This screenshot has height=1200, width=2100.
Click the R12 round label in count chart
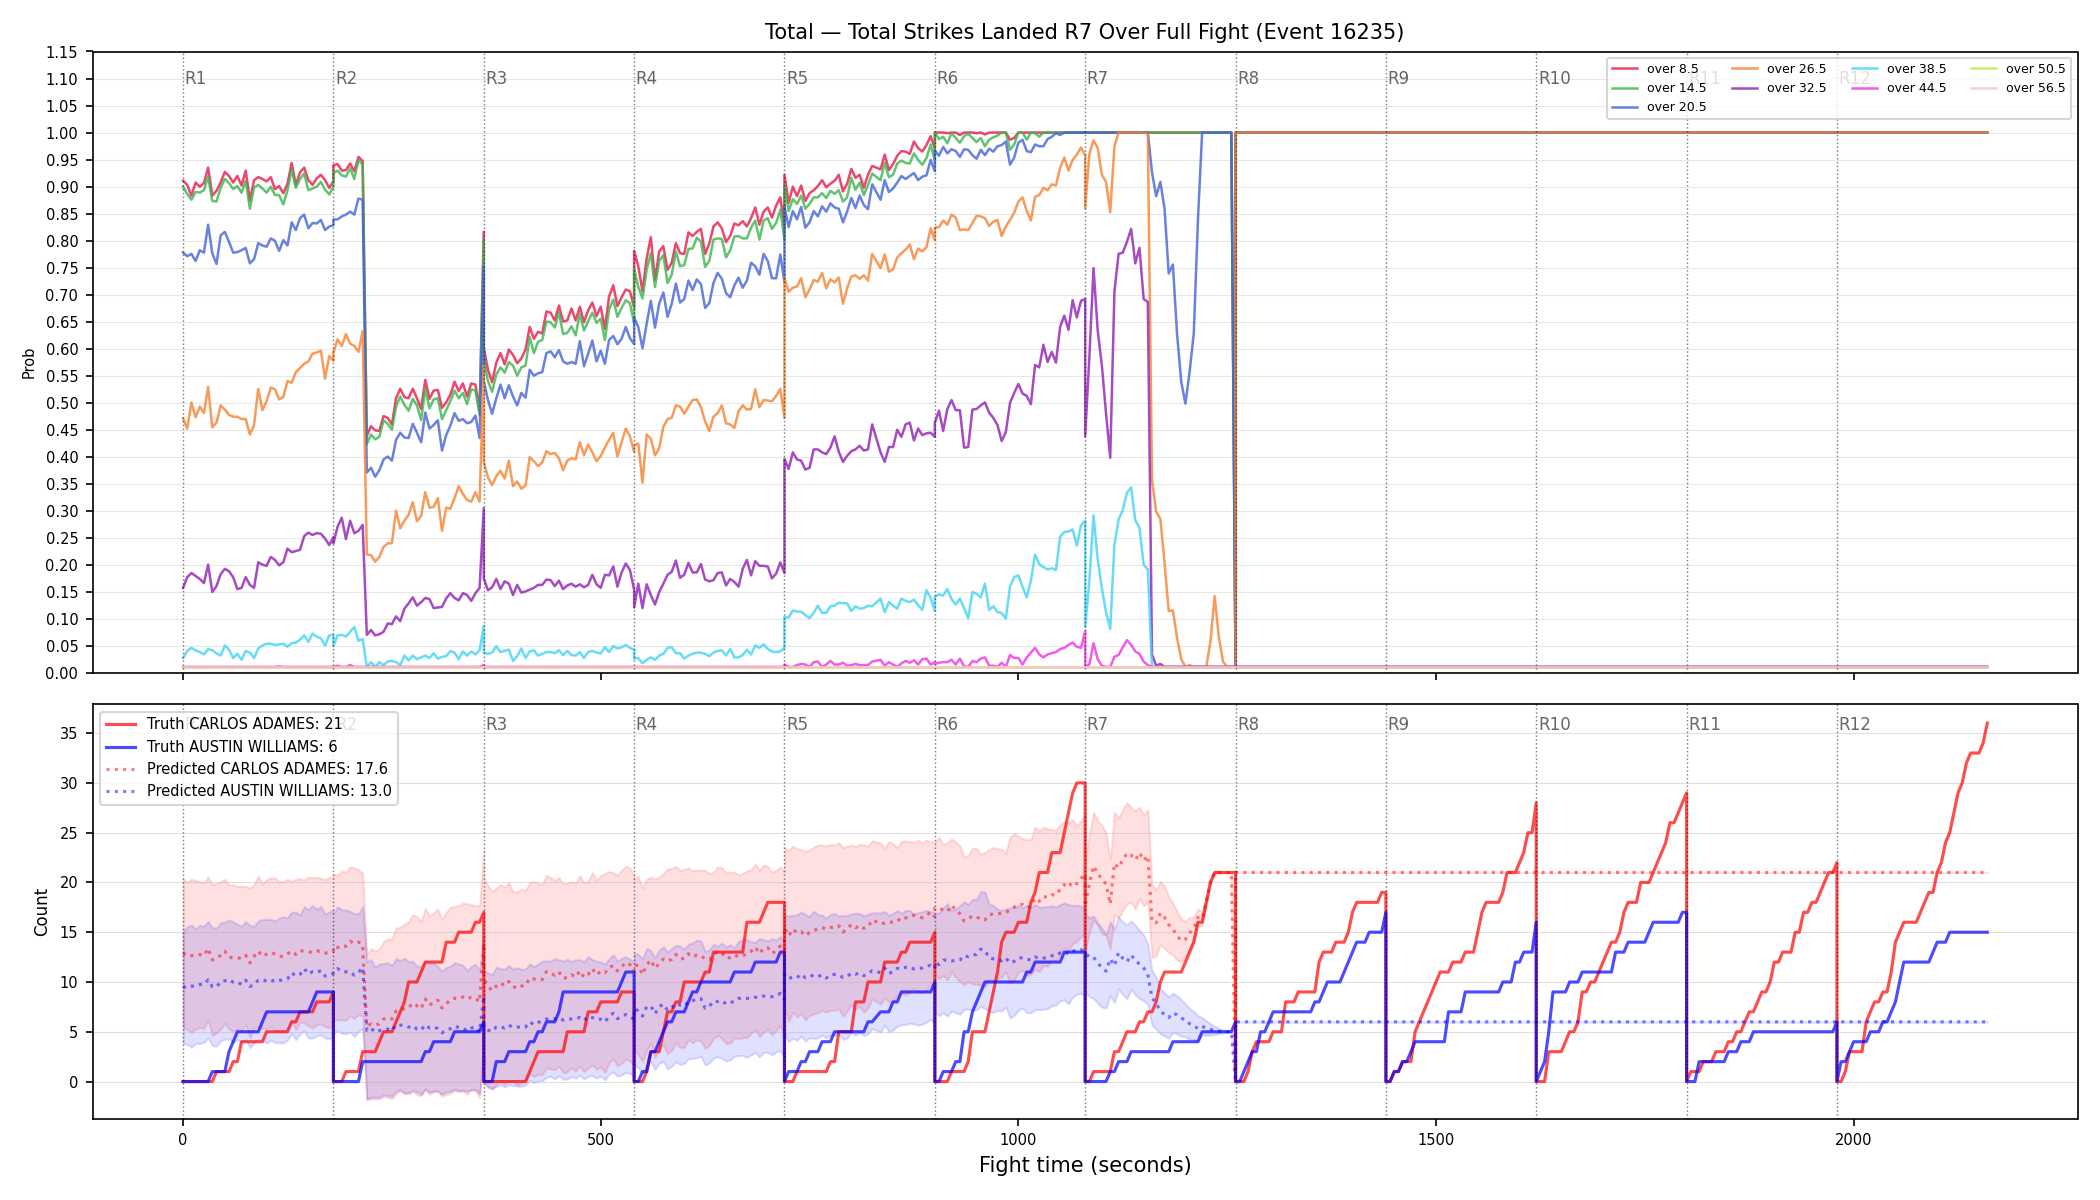point(1854,724)
